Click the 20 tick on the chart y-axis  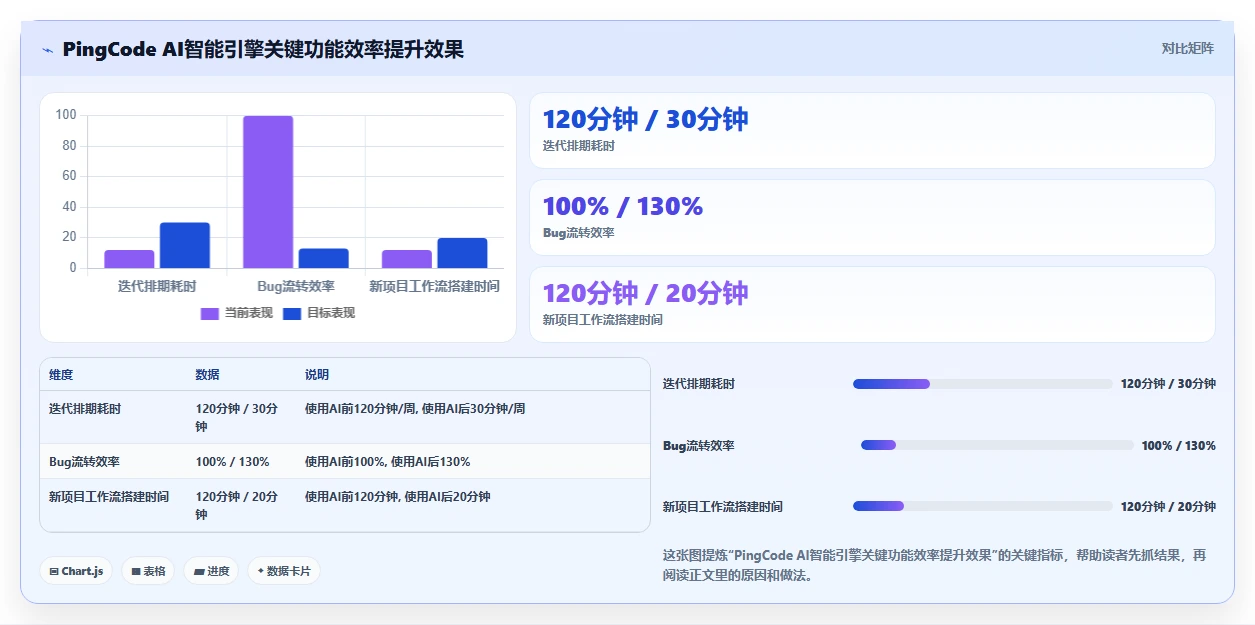coord(69,237)
